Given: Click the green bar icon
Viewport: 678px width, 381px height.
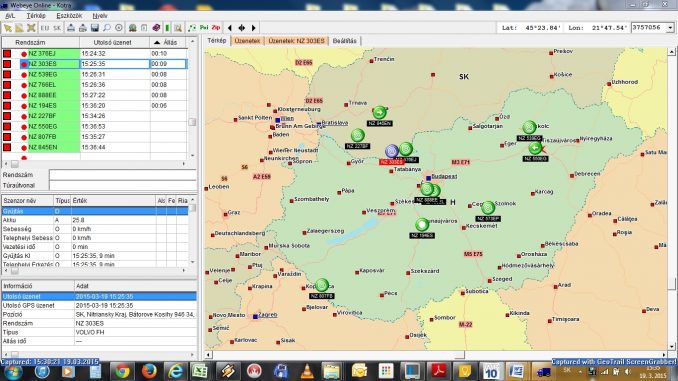Looking at the screenshot, I should pyautogui.click(x=167, y=28).
